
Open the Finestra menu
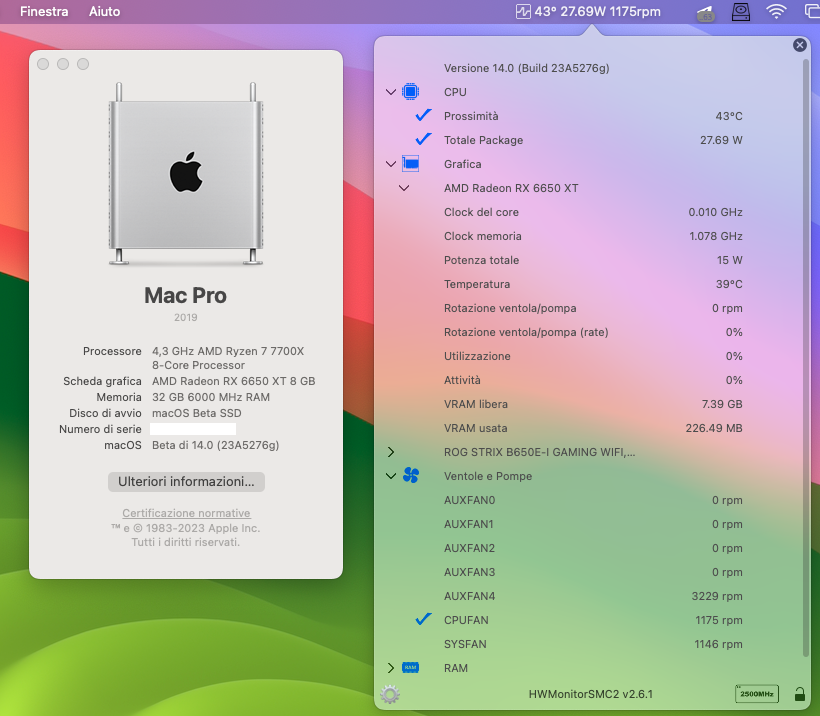click(x=44, y=12)
